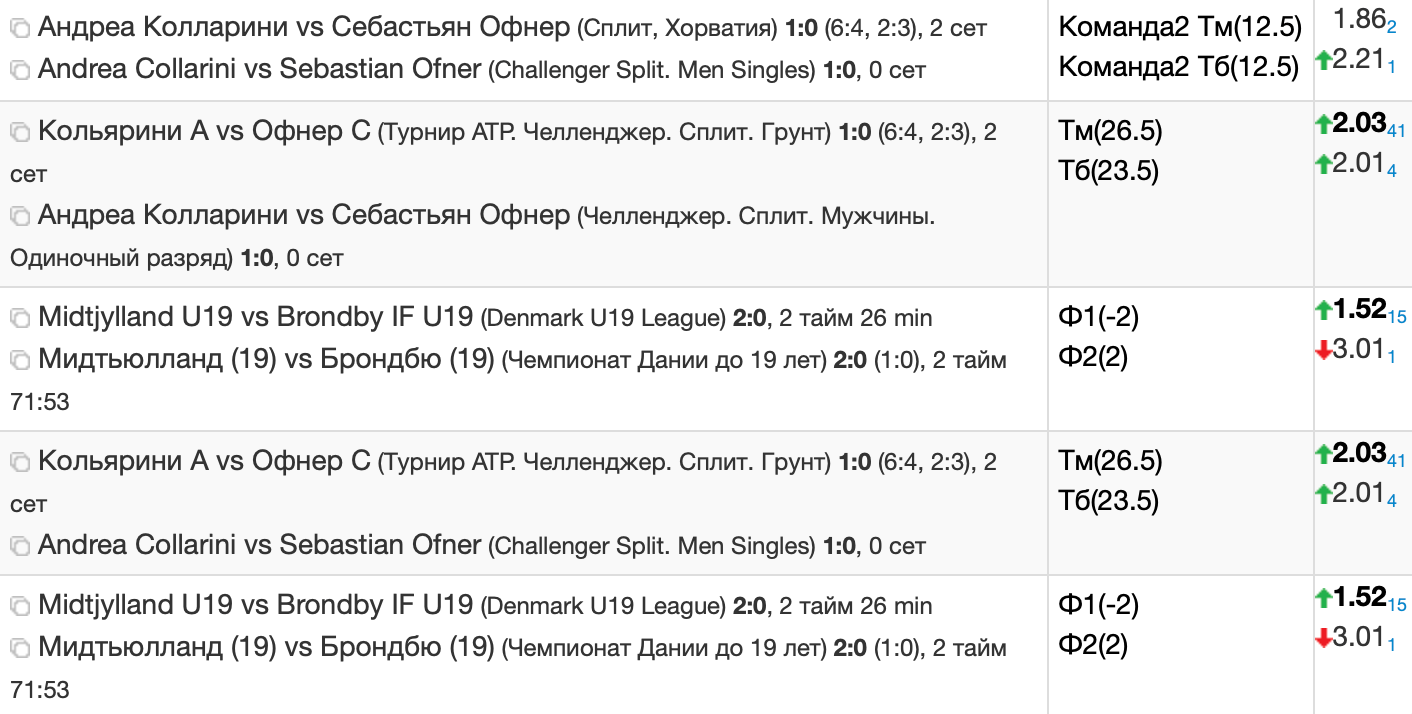
Task: Click copy icon beside topmost Andrea Collarini Challenger Split
Action: [19, 70]
